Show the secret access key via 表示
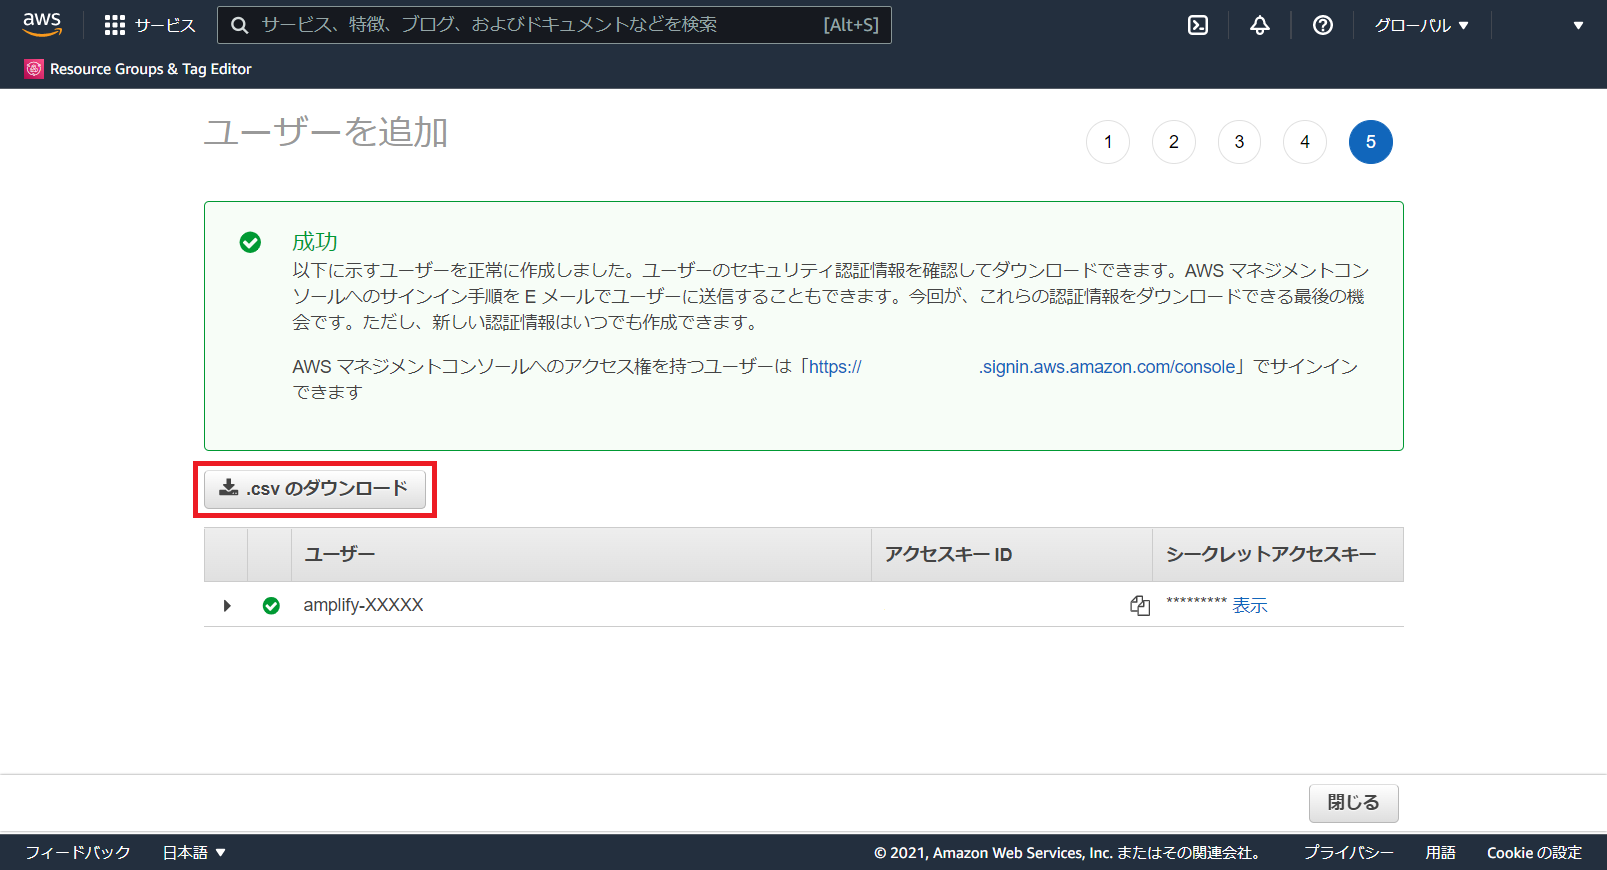The height and width of the screenshot is (870, 1607). coord(1249,605)
